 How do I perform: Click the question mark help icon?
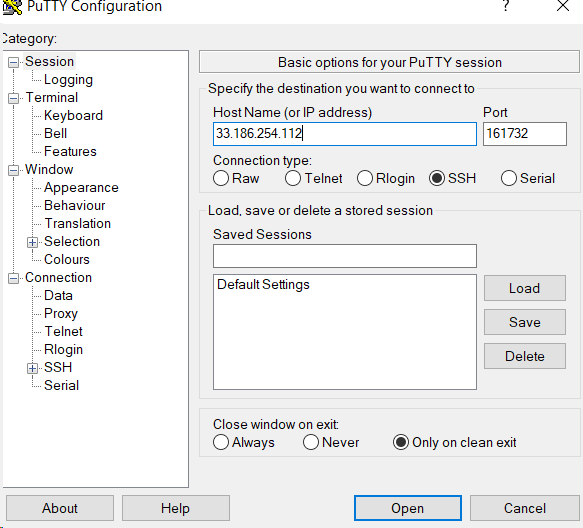[505, 6]
